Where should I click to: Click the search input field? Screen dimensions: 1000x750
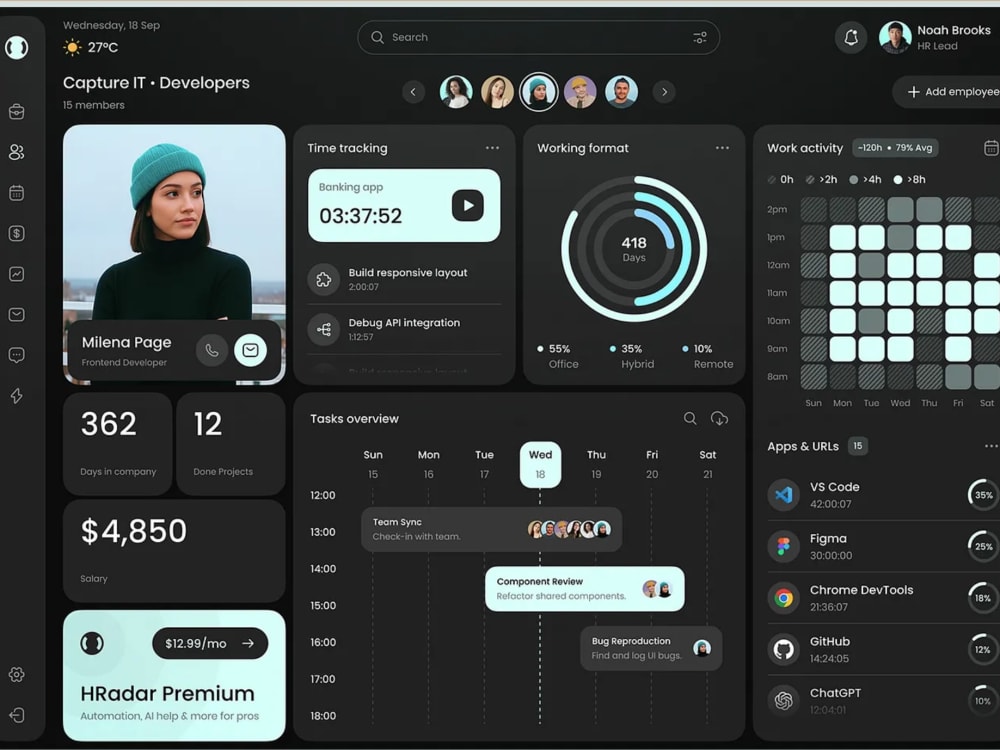pos(538,38)
